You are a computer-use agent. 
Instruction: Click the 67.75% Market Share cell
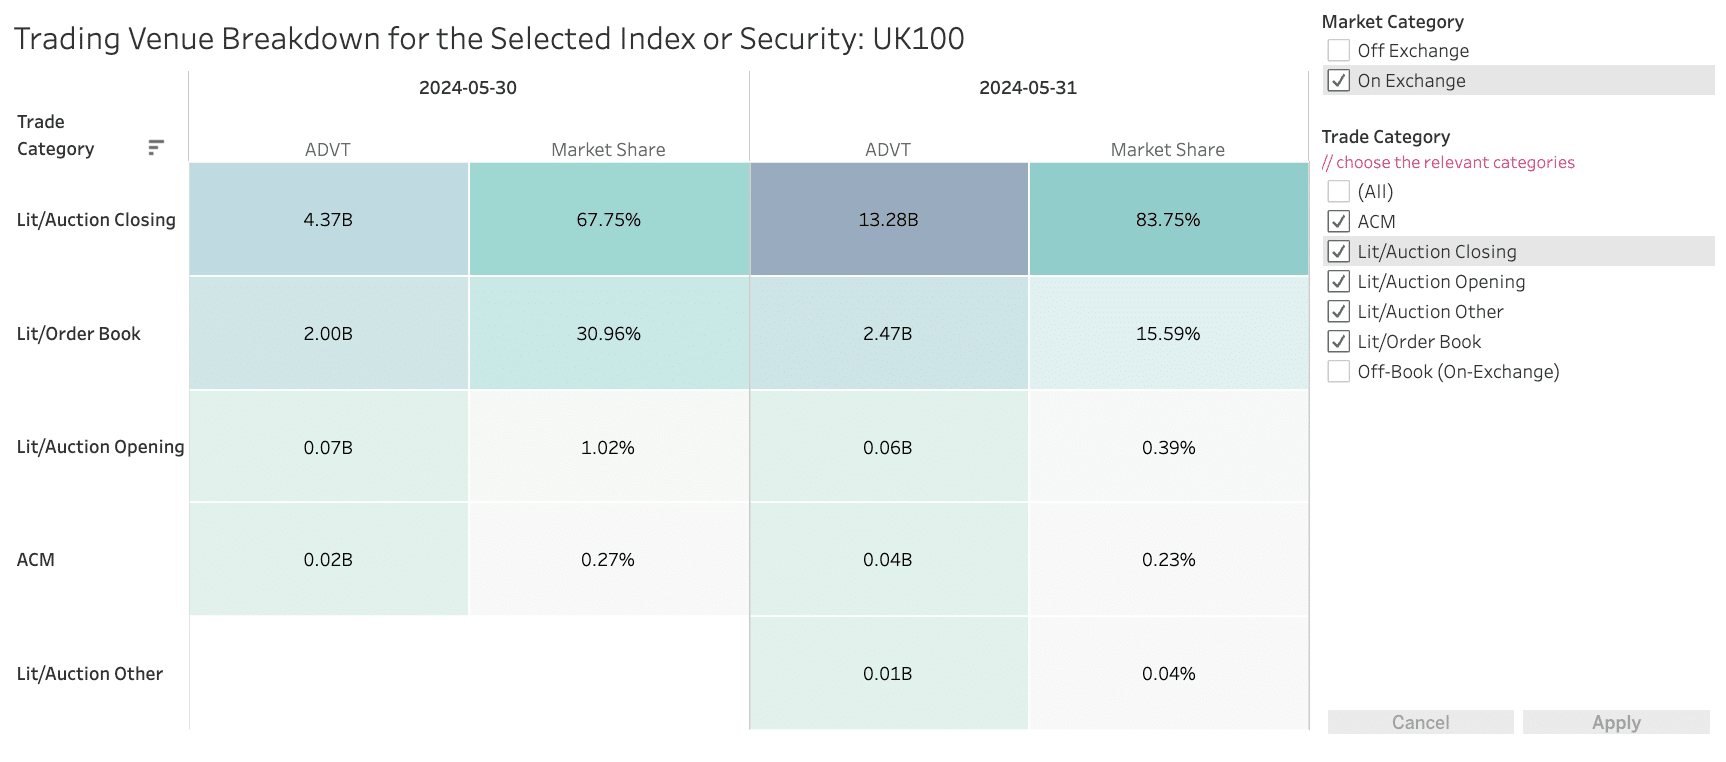point(608,220)
